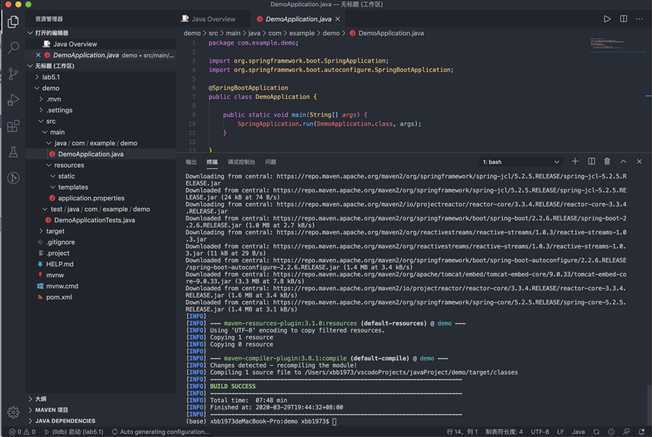Open the Test flask view icon

(x=13, y=152)
